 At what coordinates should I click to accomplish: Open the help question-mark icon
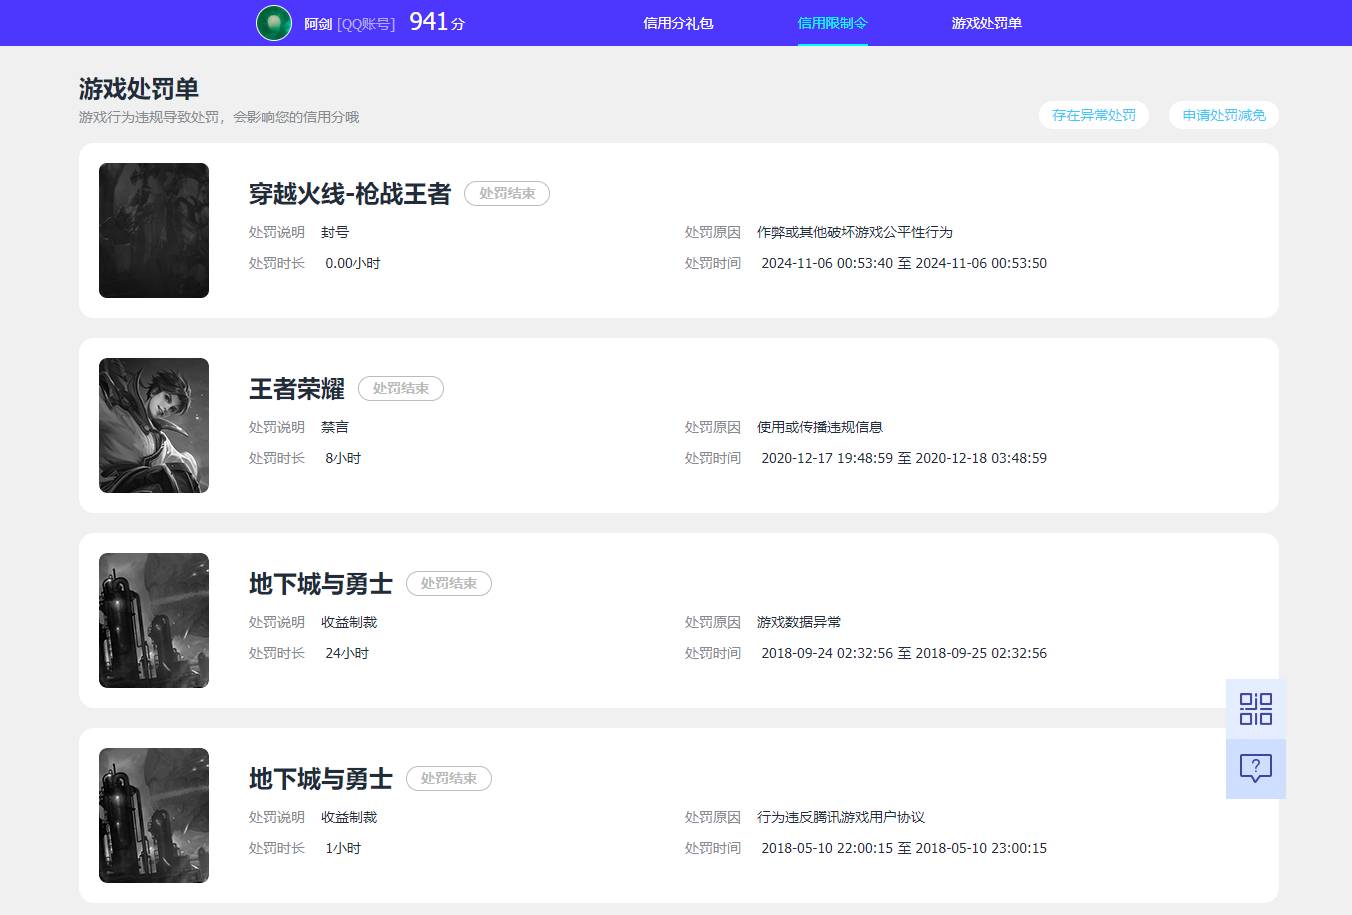[1255, 768]
